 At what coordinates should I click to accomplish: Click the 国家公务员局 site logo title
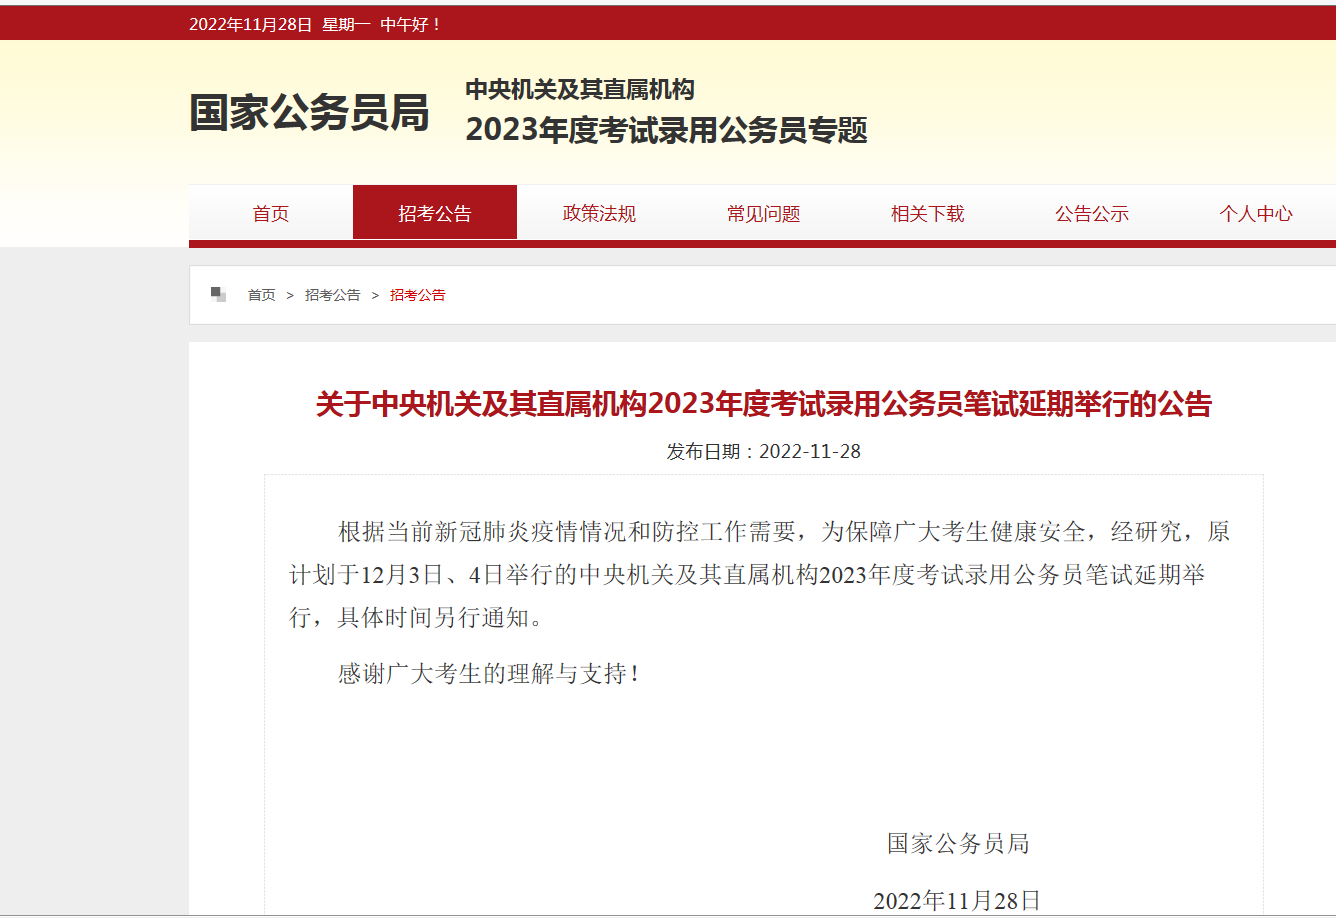[309, 112]
